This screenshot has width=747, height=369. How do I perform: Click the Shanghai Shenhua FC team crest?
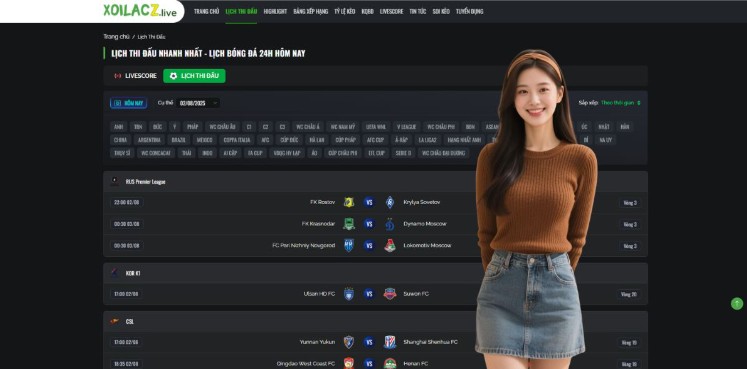pyautogui.click(x=390, y=342)
